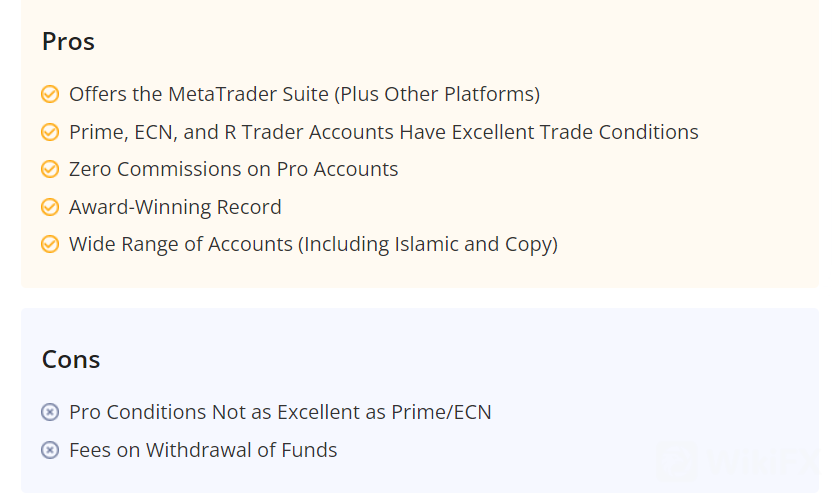Click the 'Cons' heading
Viewport: 832px width, 500px height.
coord(71,360)
